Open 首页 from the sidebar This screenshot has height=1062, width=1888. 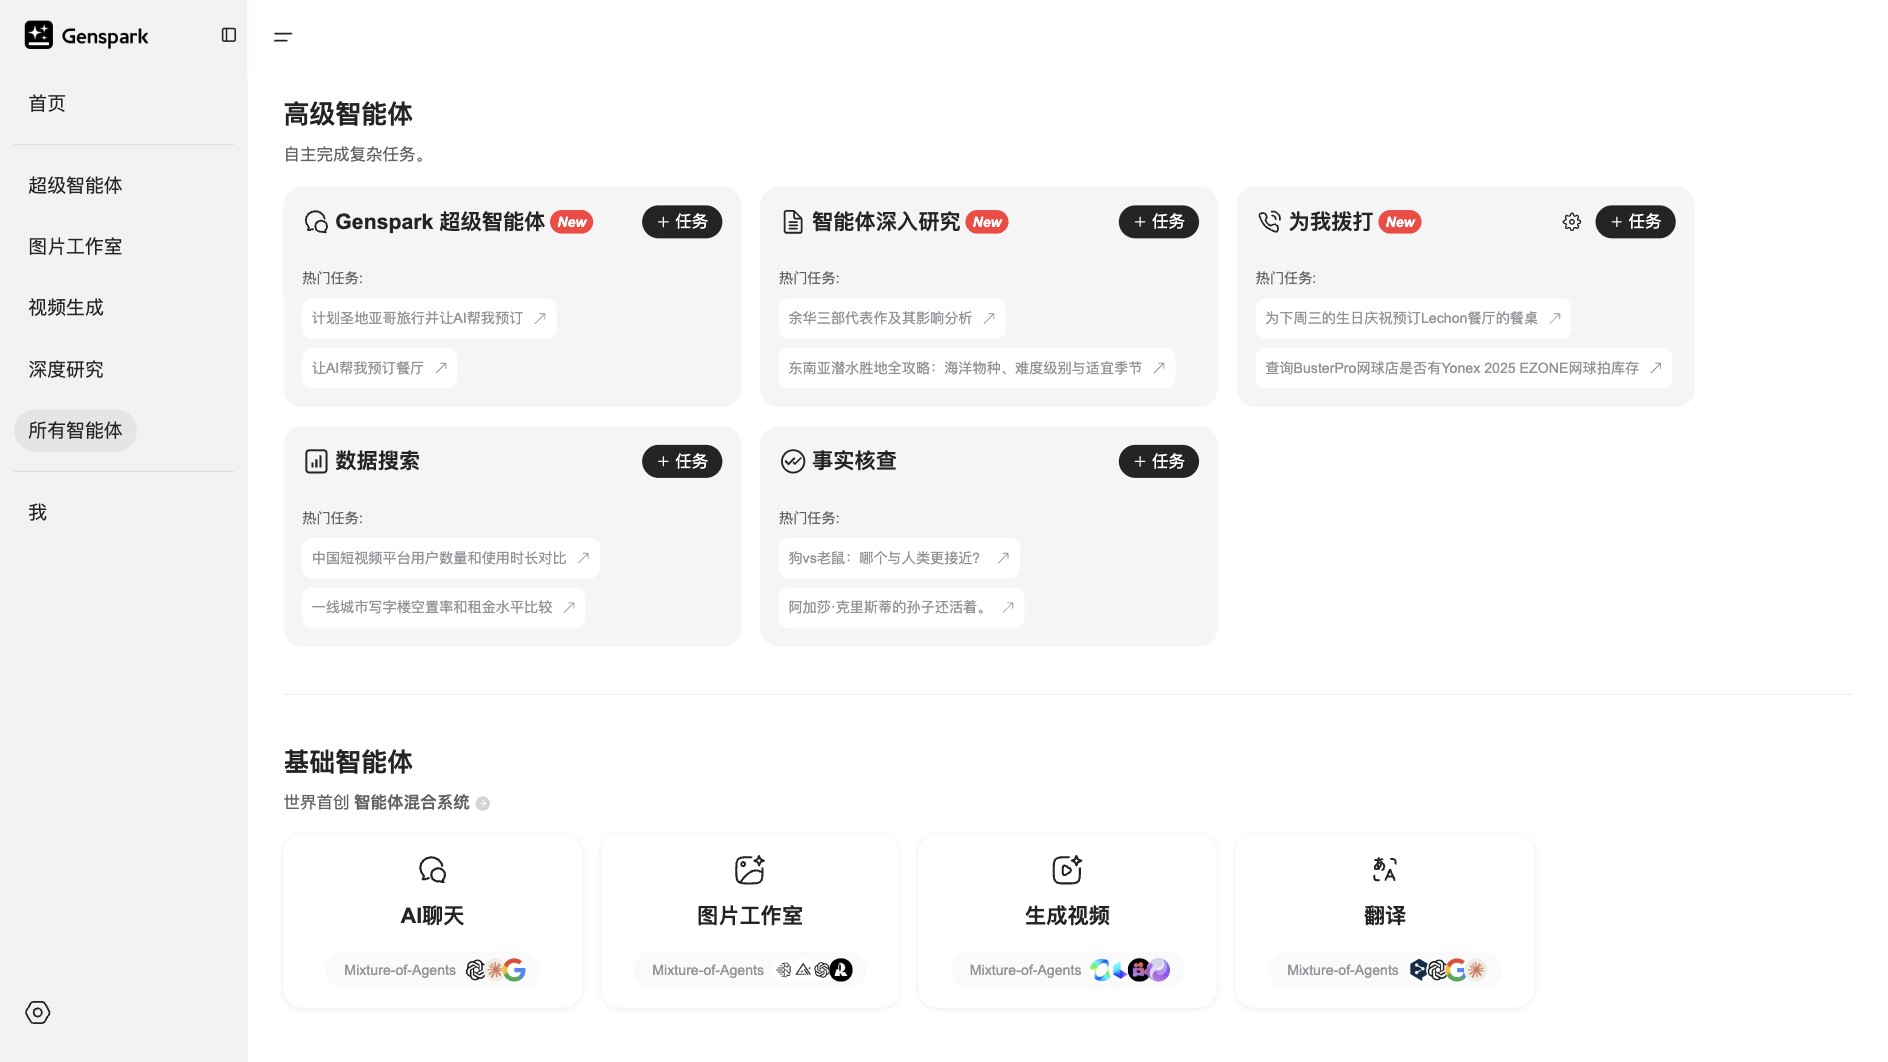46,102
